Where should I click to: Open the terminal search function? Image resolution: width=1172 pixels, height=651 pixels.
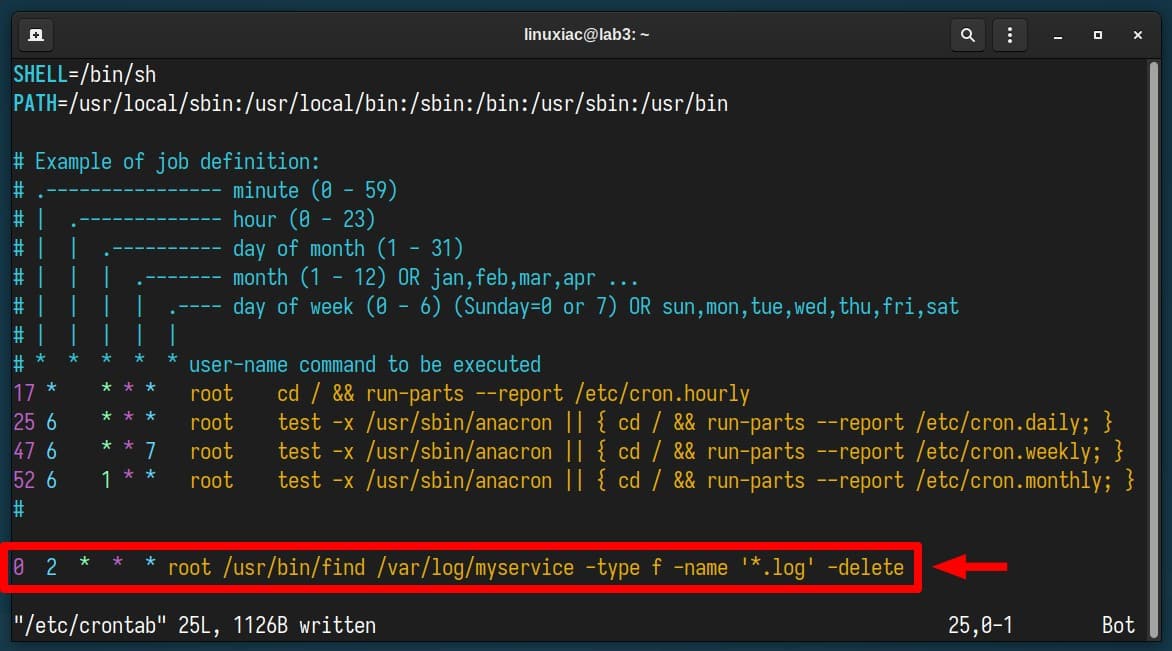tap(967, 34)
